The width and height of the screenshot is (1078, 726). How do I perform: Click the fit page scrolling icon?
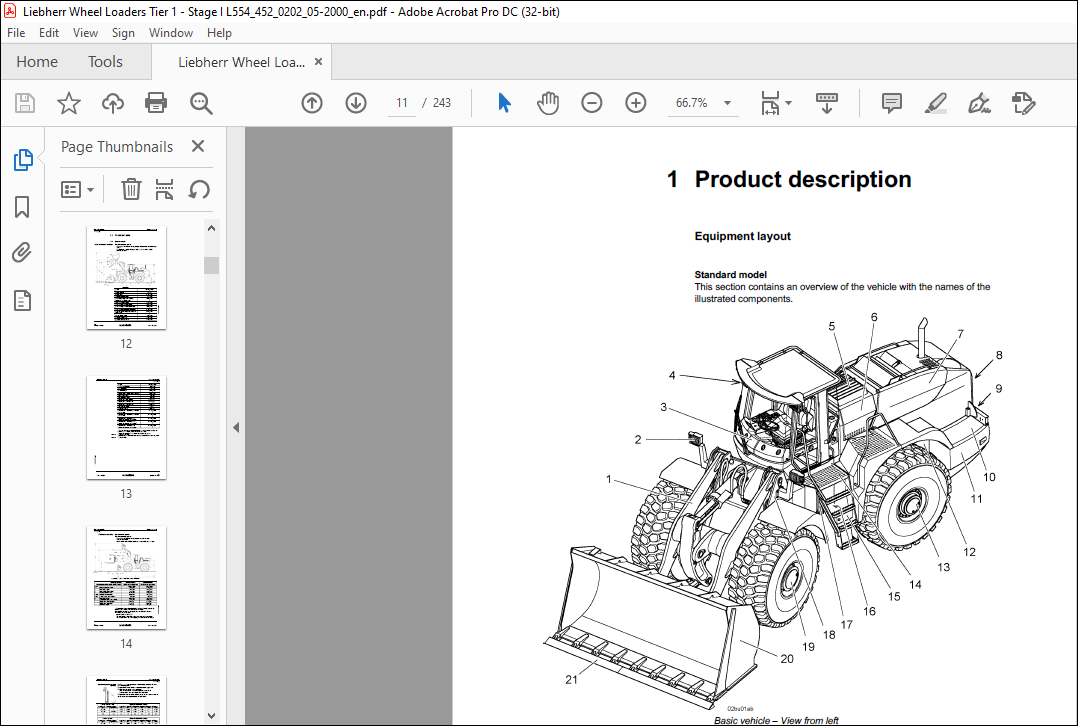(x=771, y=103)
